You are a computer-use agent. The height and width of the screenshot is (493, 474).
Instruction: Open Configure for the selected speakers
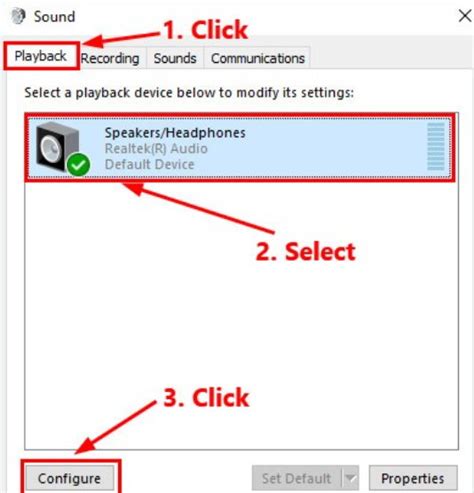pos(69,478)
